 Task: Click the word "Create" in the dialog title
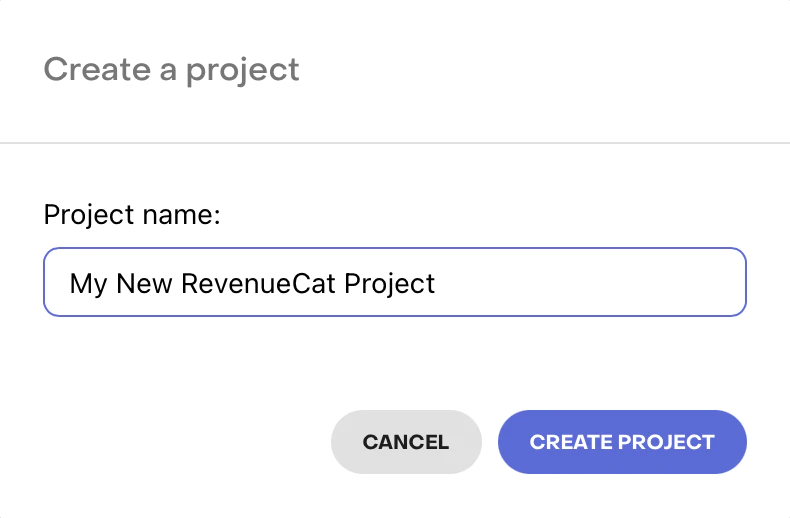[88, 70]
